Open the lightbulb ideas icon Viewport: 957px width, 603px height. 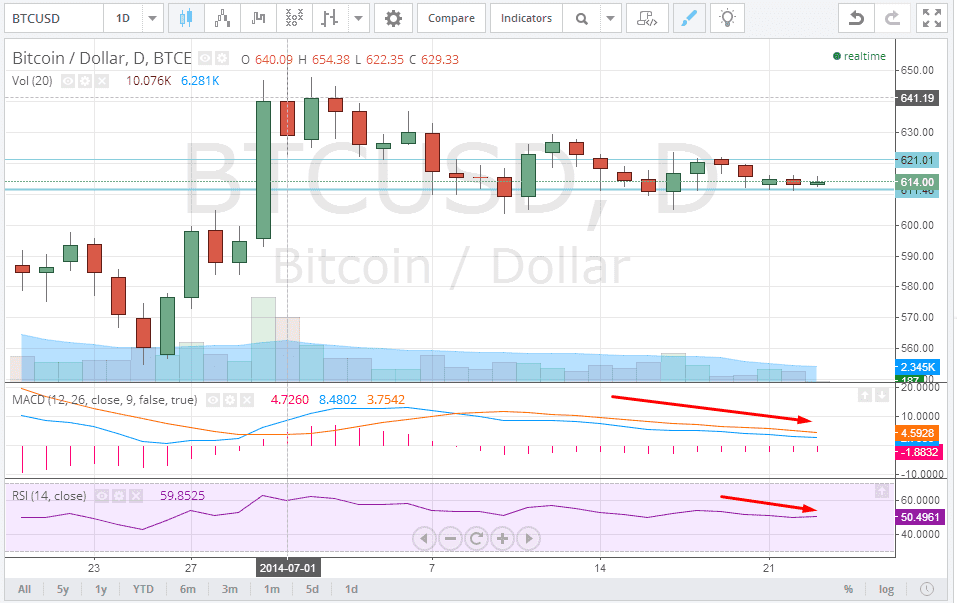coord(726,18)
